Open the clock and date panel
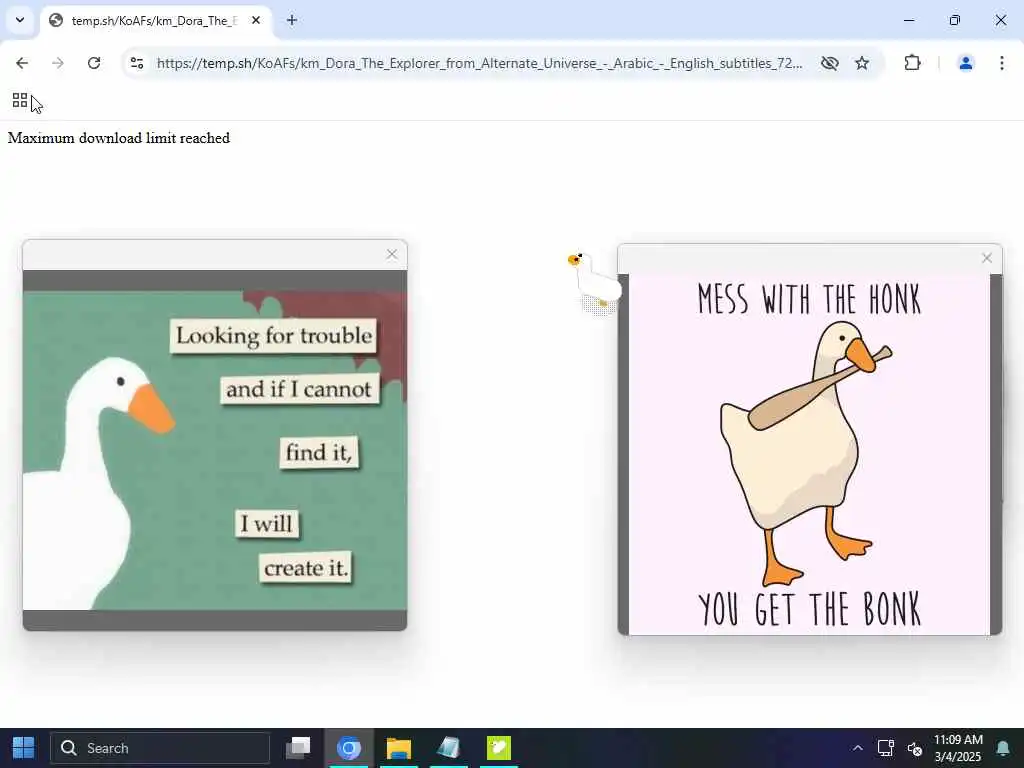1024x768 pixels. pos(958,748)
